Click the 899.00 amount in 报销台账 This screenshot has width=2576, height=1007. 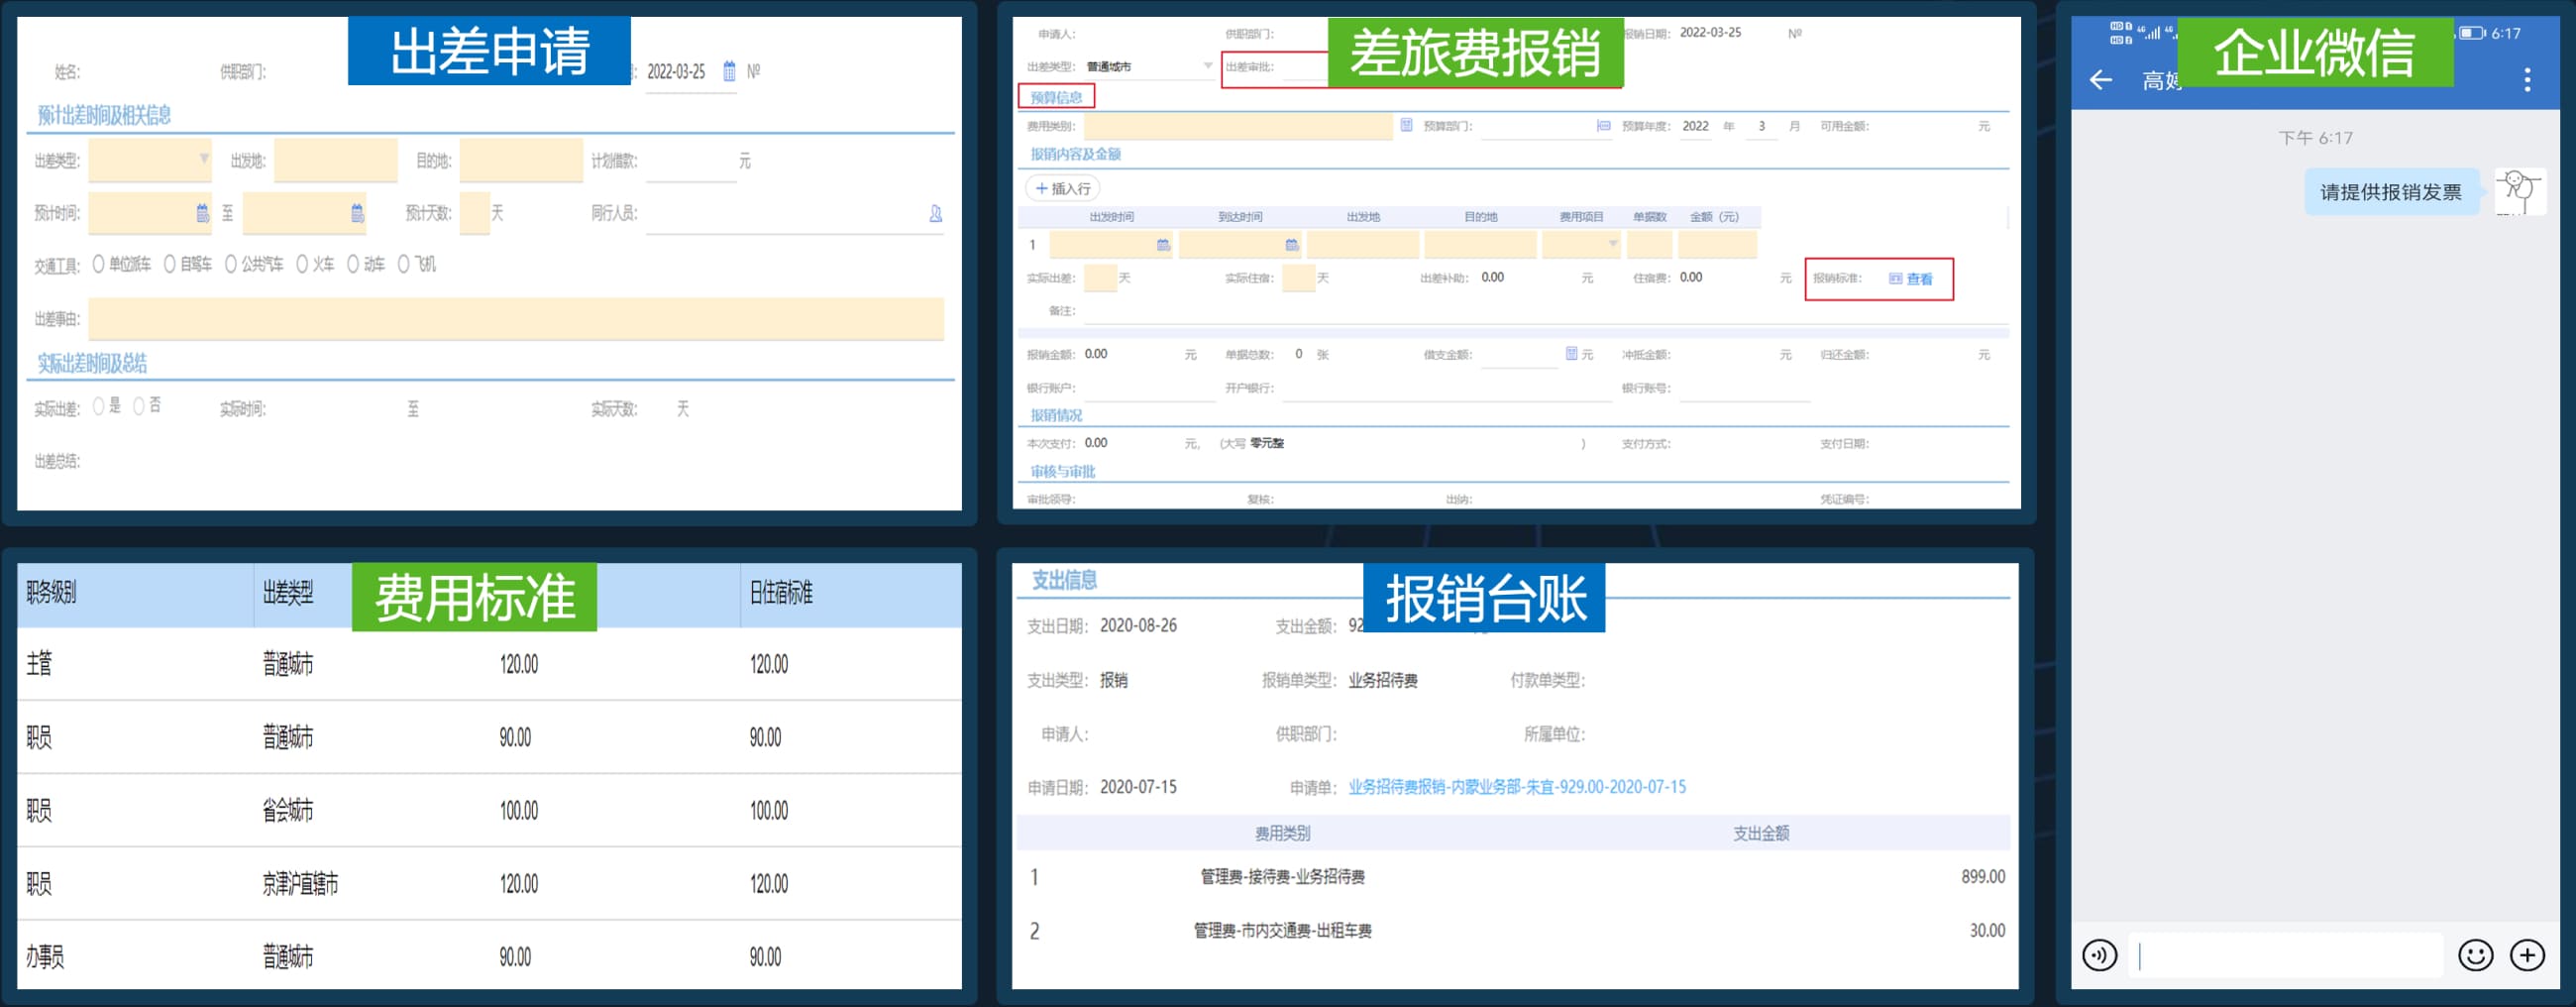[x=1983, y=877]
